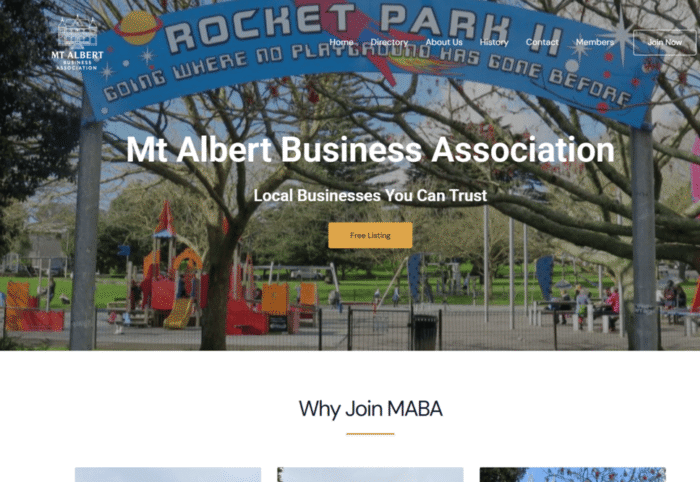Click the gold divider under Why Join MABA
The width and height of the screenshot is (700, 482).
[370, 433]
